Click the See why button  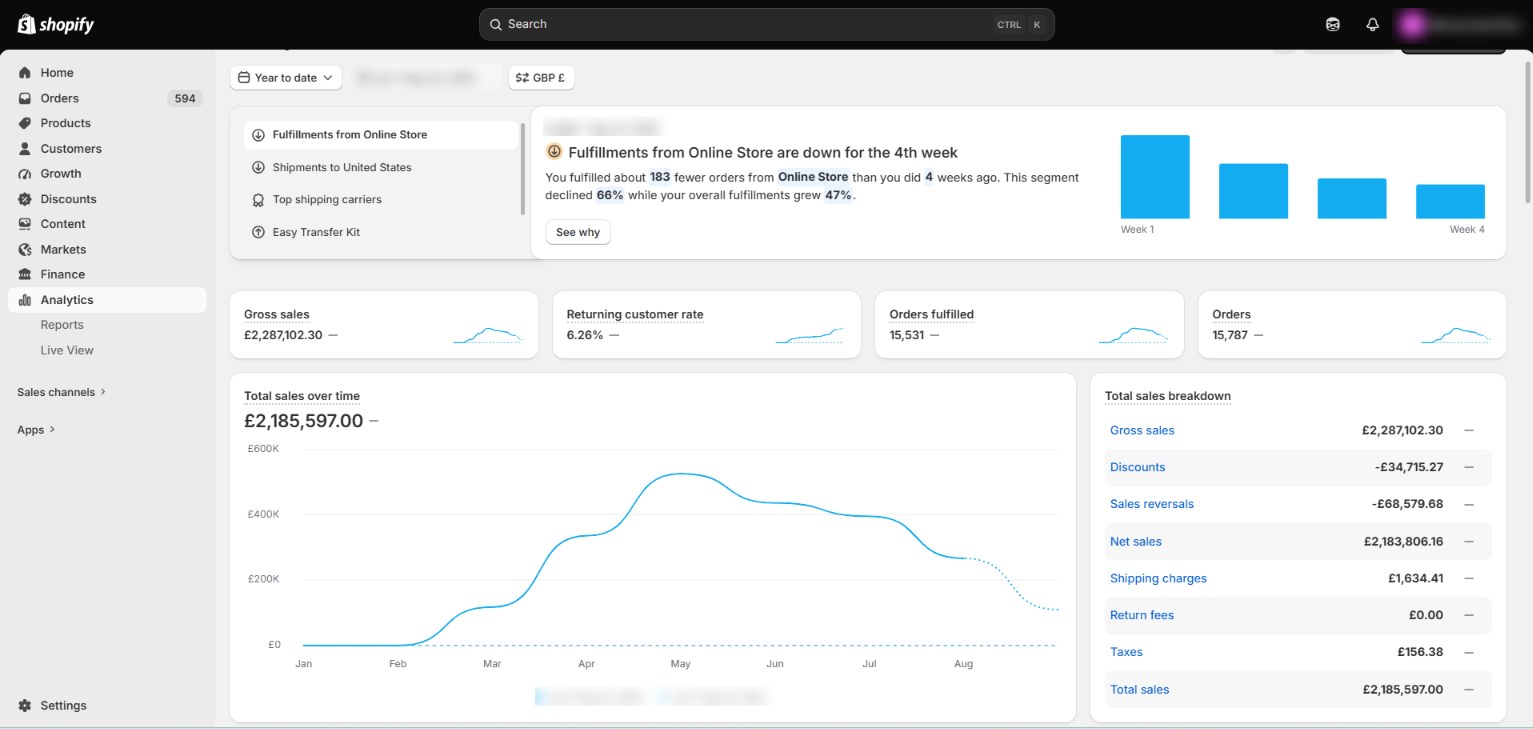click(578, 232)
